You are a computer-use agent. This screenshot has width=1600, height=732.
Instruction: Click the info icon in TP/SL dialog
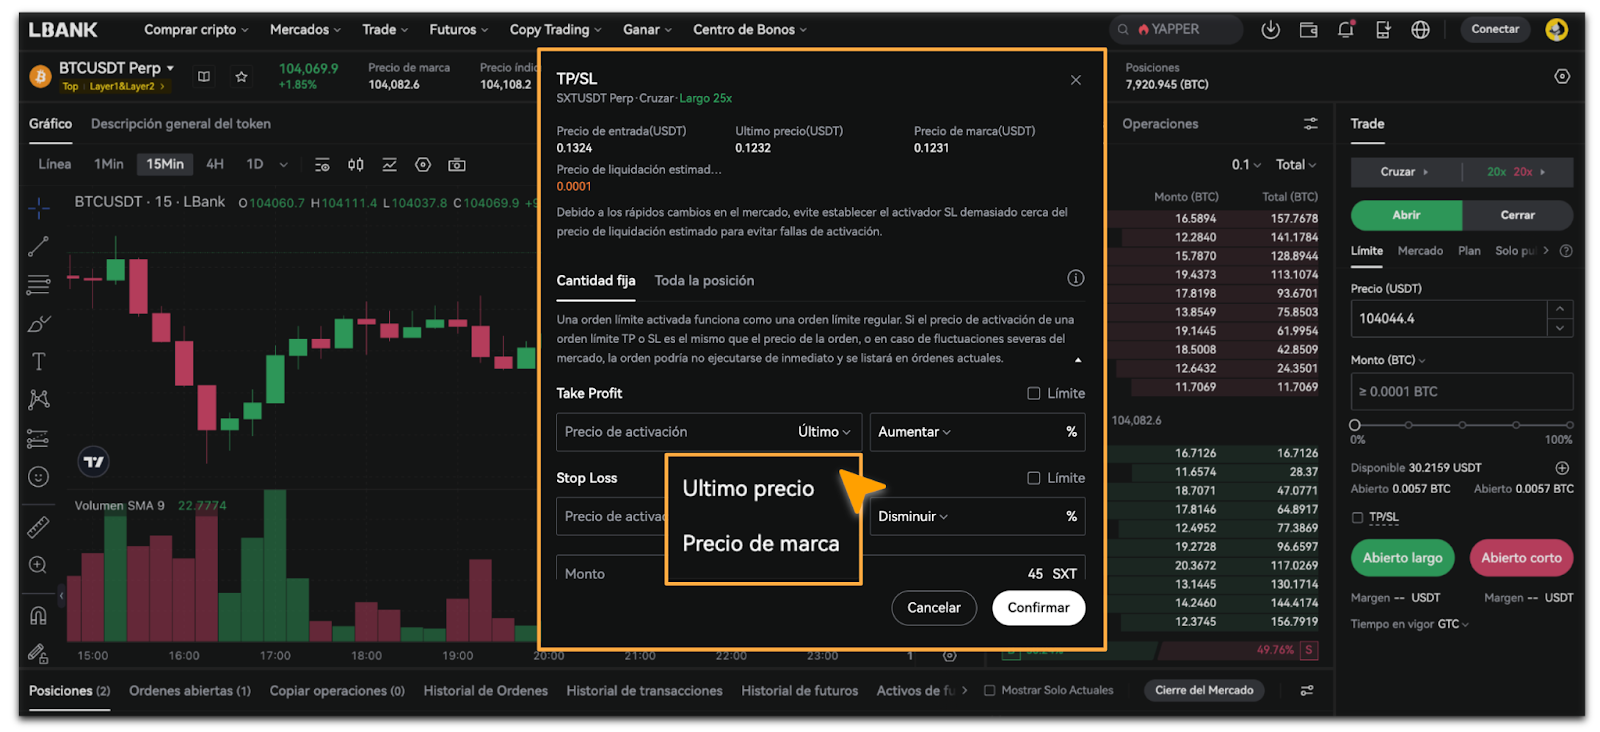tap(1075, 278)
